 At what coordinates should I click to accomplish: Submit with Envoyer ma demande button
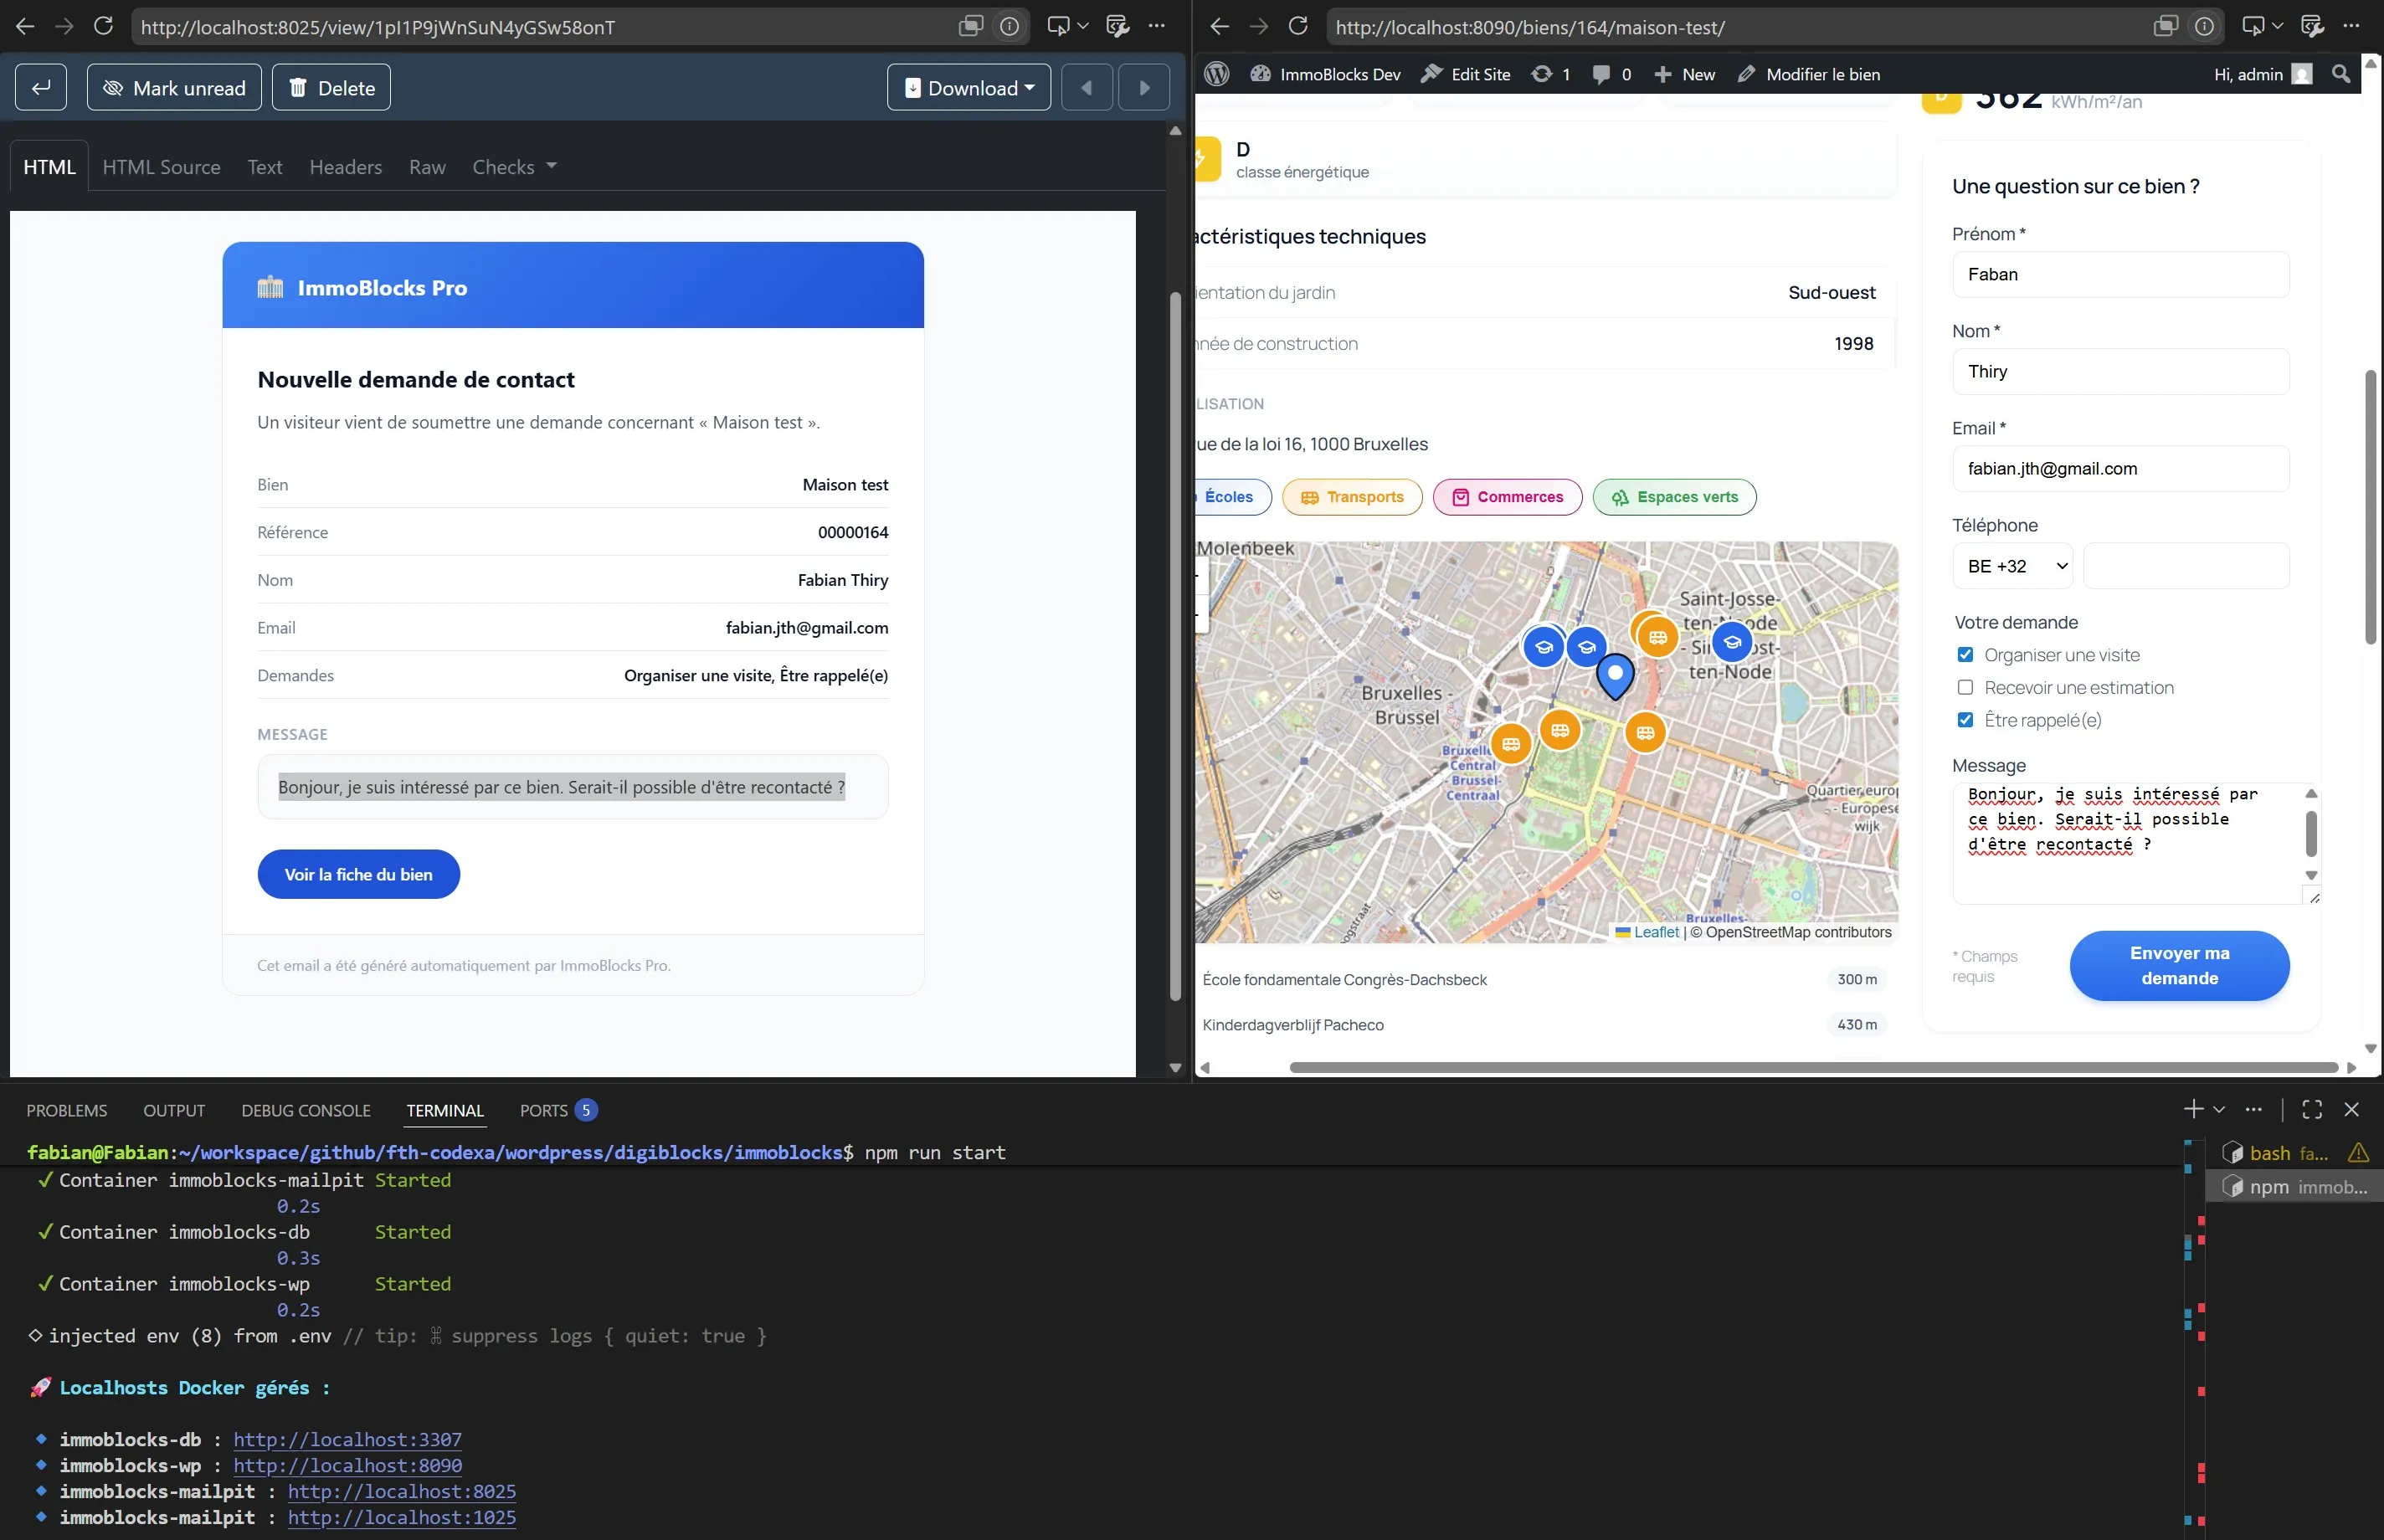click(2179, 965)
